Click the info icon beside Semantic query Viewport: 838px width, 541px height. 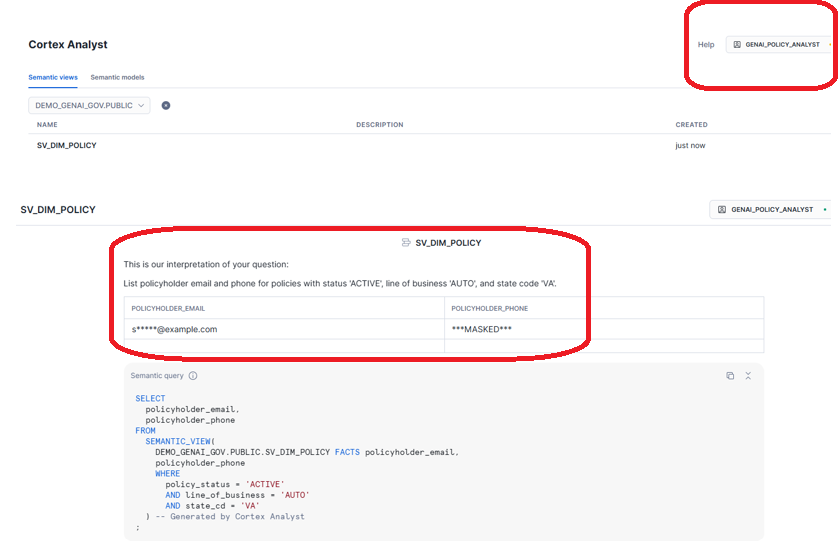coord(193,376)
